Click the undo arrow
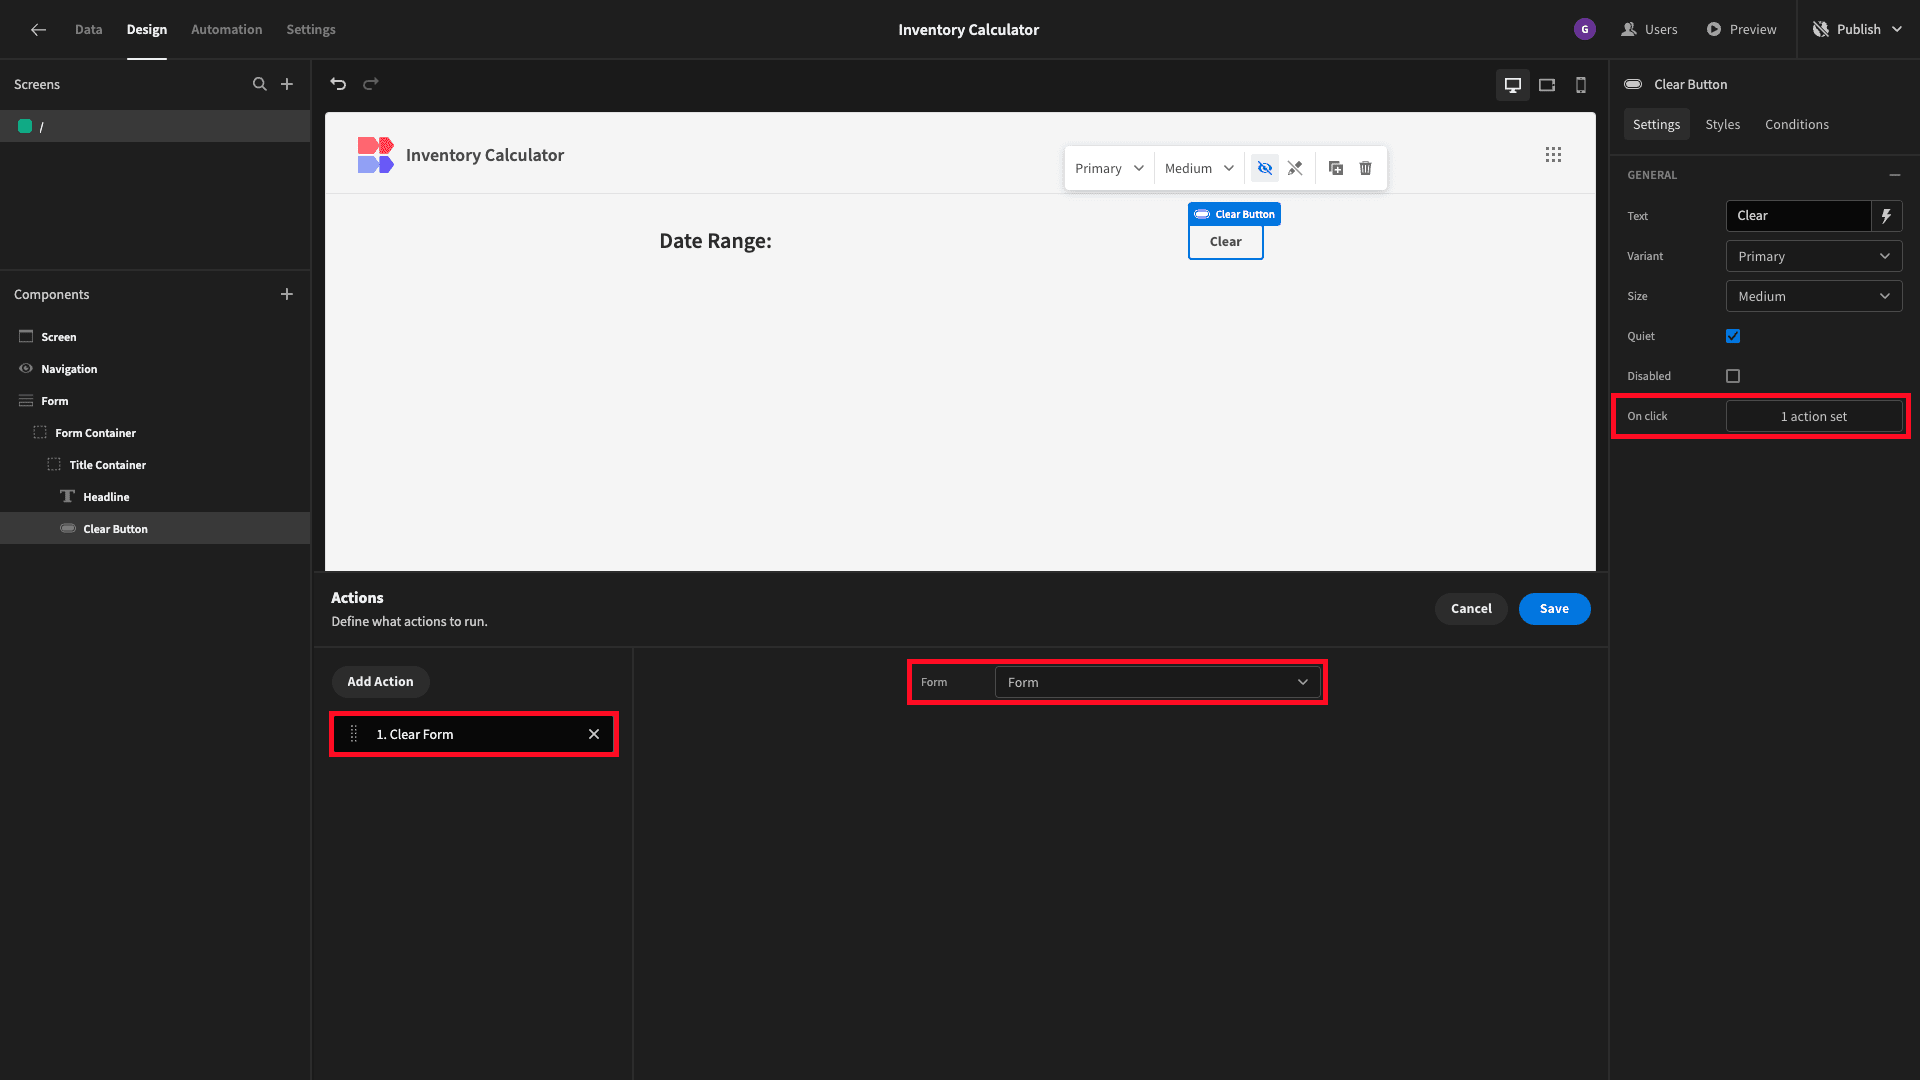 [x=338, y=84]
